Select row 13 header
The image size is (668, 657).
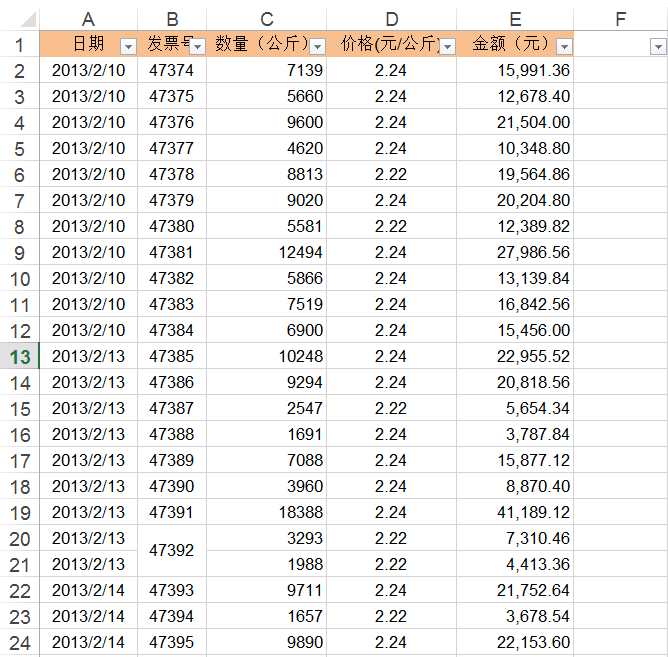[x=19, y=356]
